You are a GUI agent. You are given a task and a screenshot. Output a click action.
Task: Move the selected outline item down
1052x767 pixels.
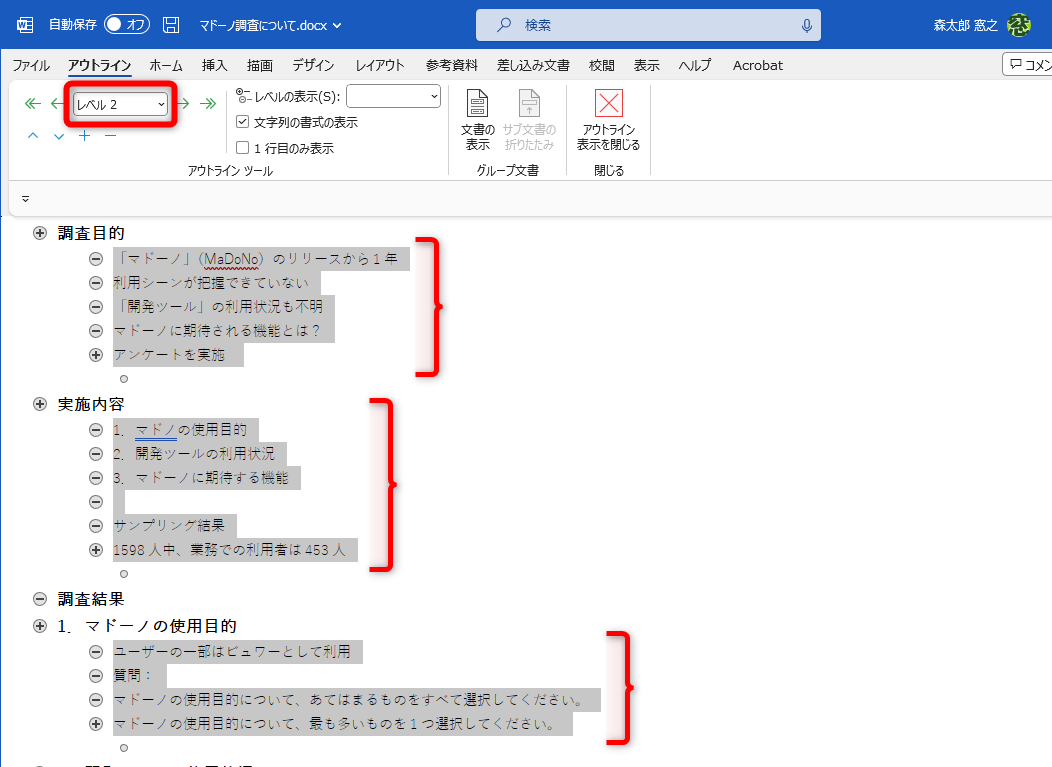click(58, 137)
